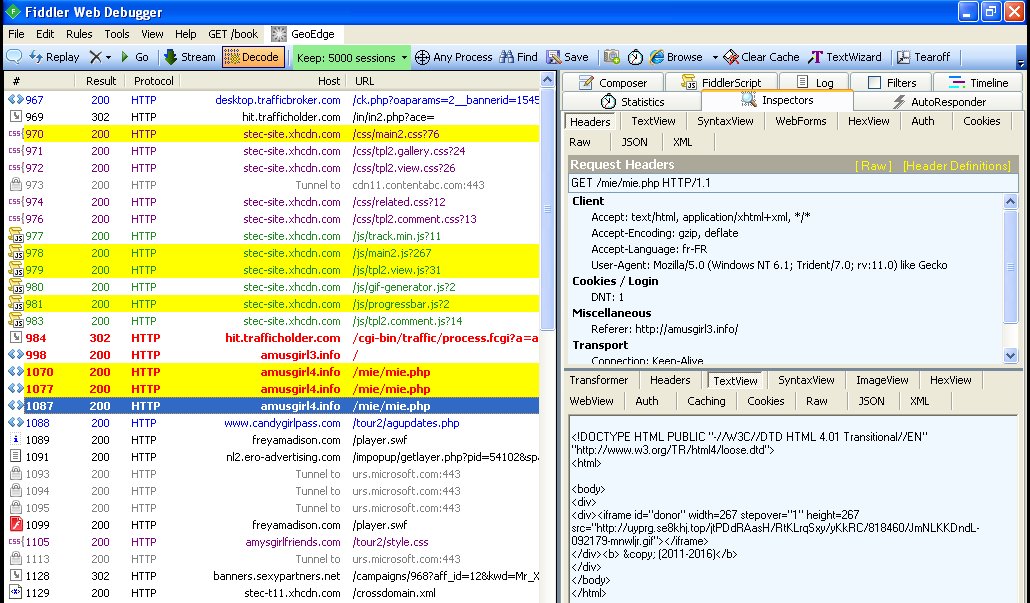
Task: Toggle the Decode button
Action: (253, 57)
